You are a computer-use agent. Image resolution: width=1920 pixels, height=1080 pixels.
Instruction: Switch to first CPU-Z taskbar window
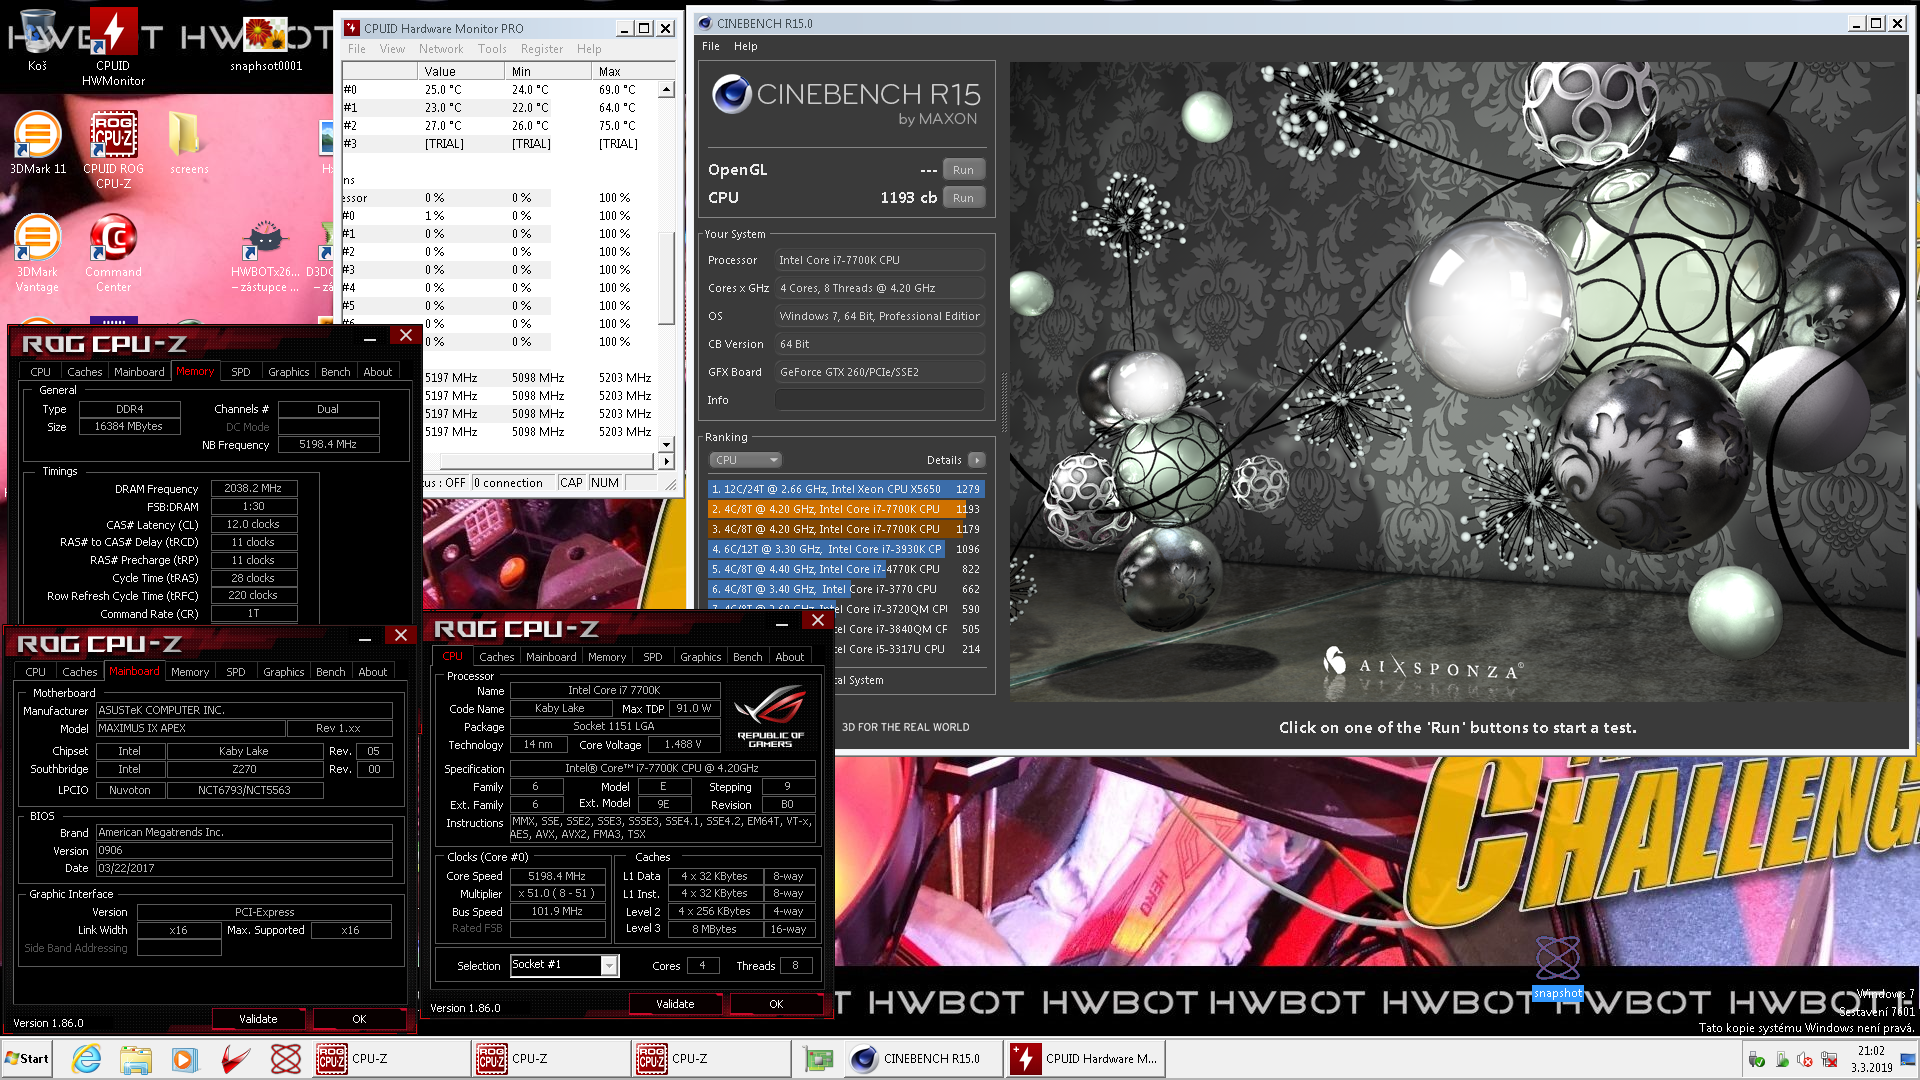[x=390, y=1058]
